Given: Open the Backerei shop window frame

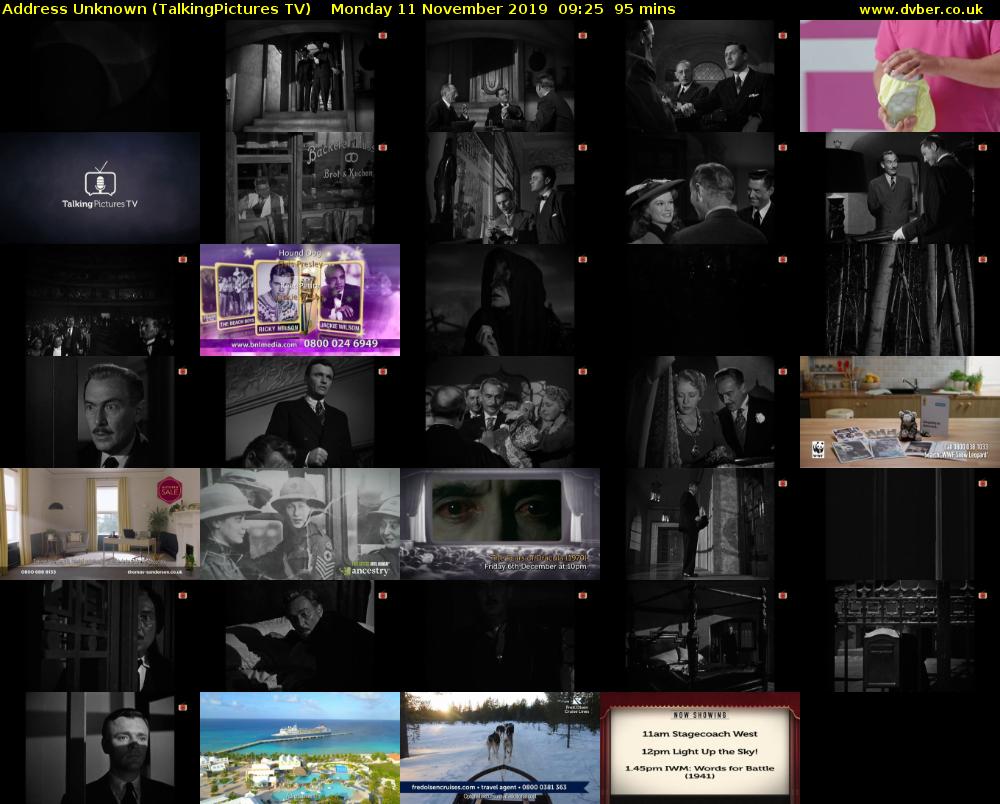Looking at the screenshot, I should (x=300, y=187).
